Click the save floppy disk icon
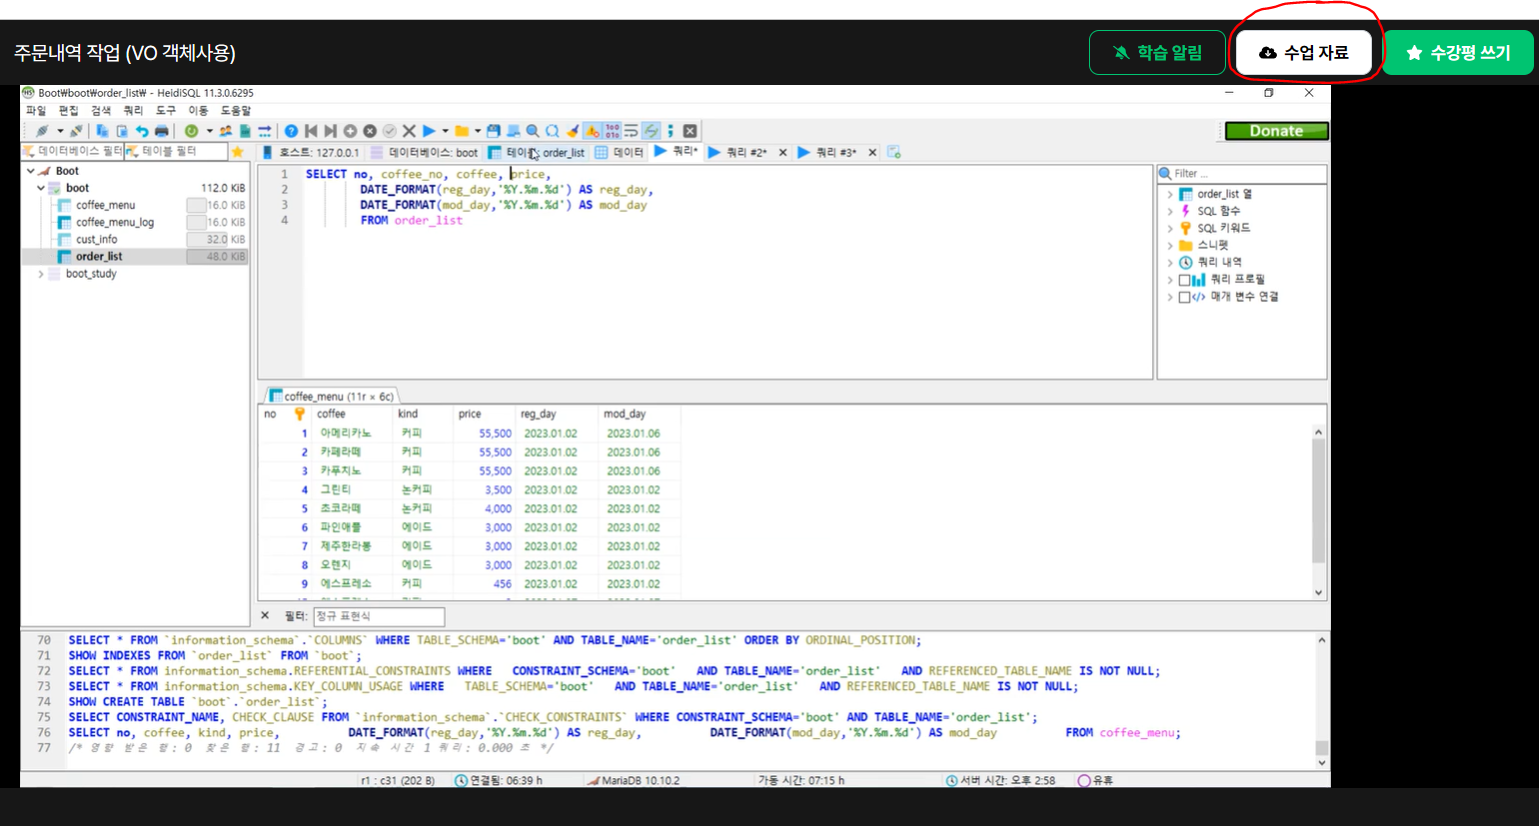 click(493, 131)
